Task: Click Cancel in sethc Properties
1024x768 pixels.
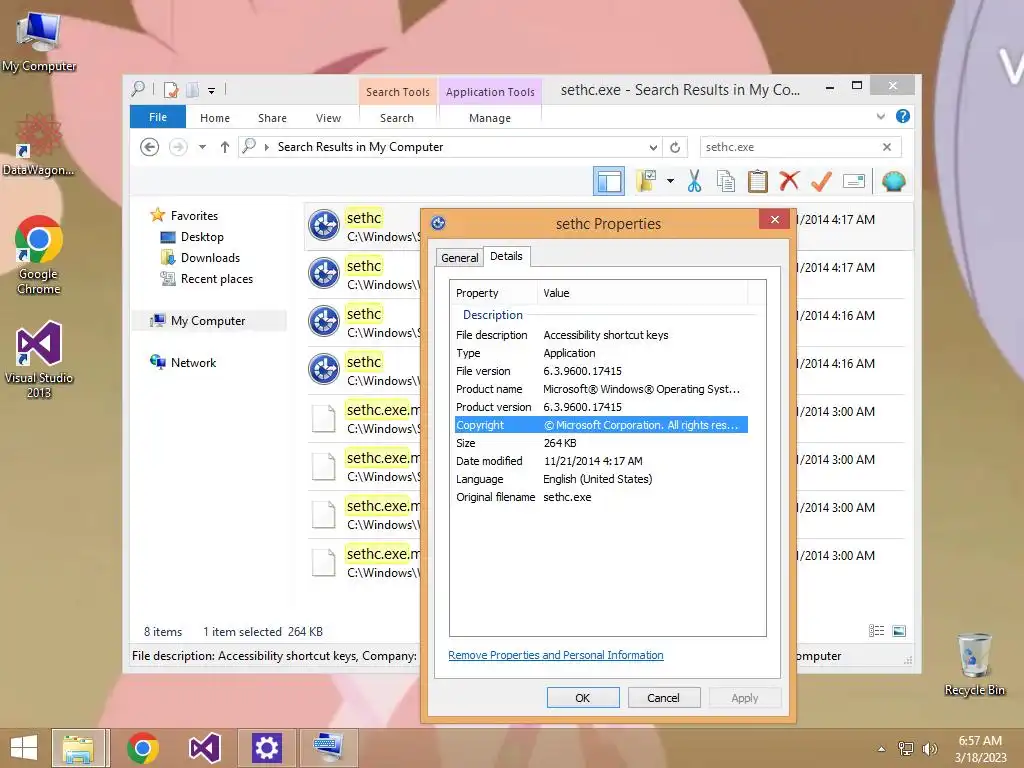Action: [x=664, y=697]
